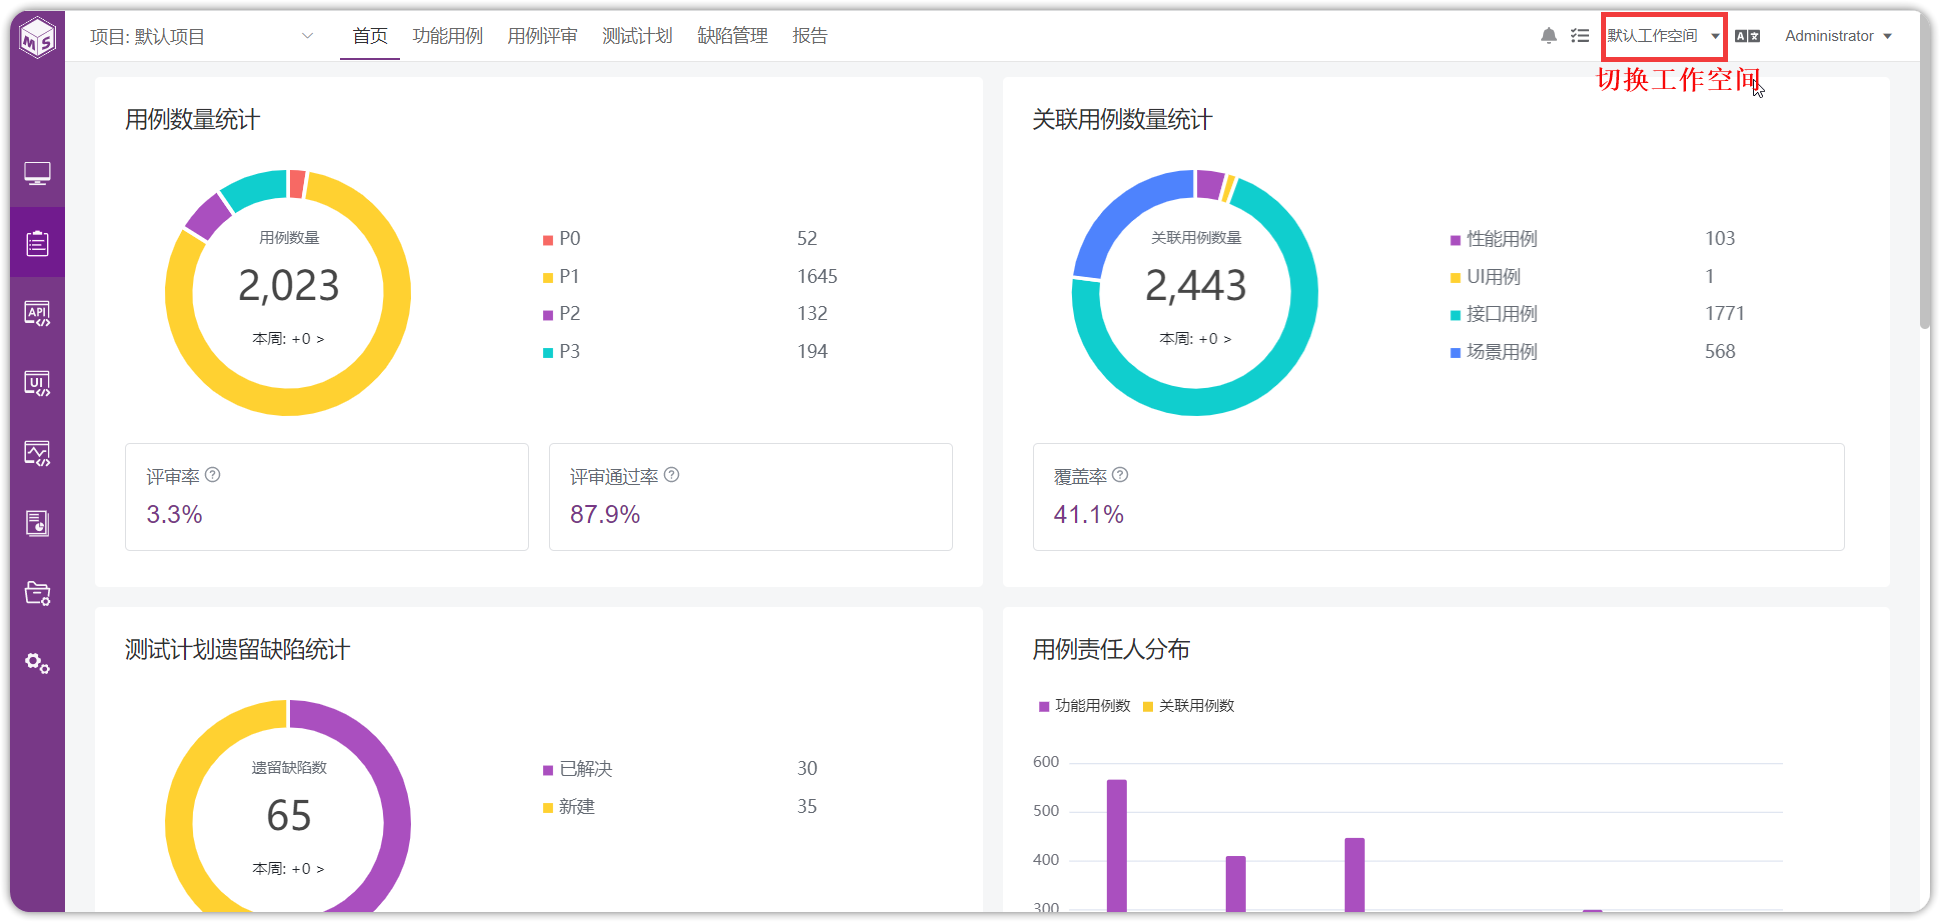Click the 41.1% coverage rate value

click(x=1089, y=515)
